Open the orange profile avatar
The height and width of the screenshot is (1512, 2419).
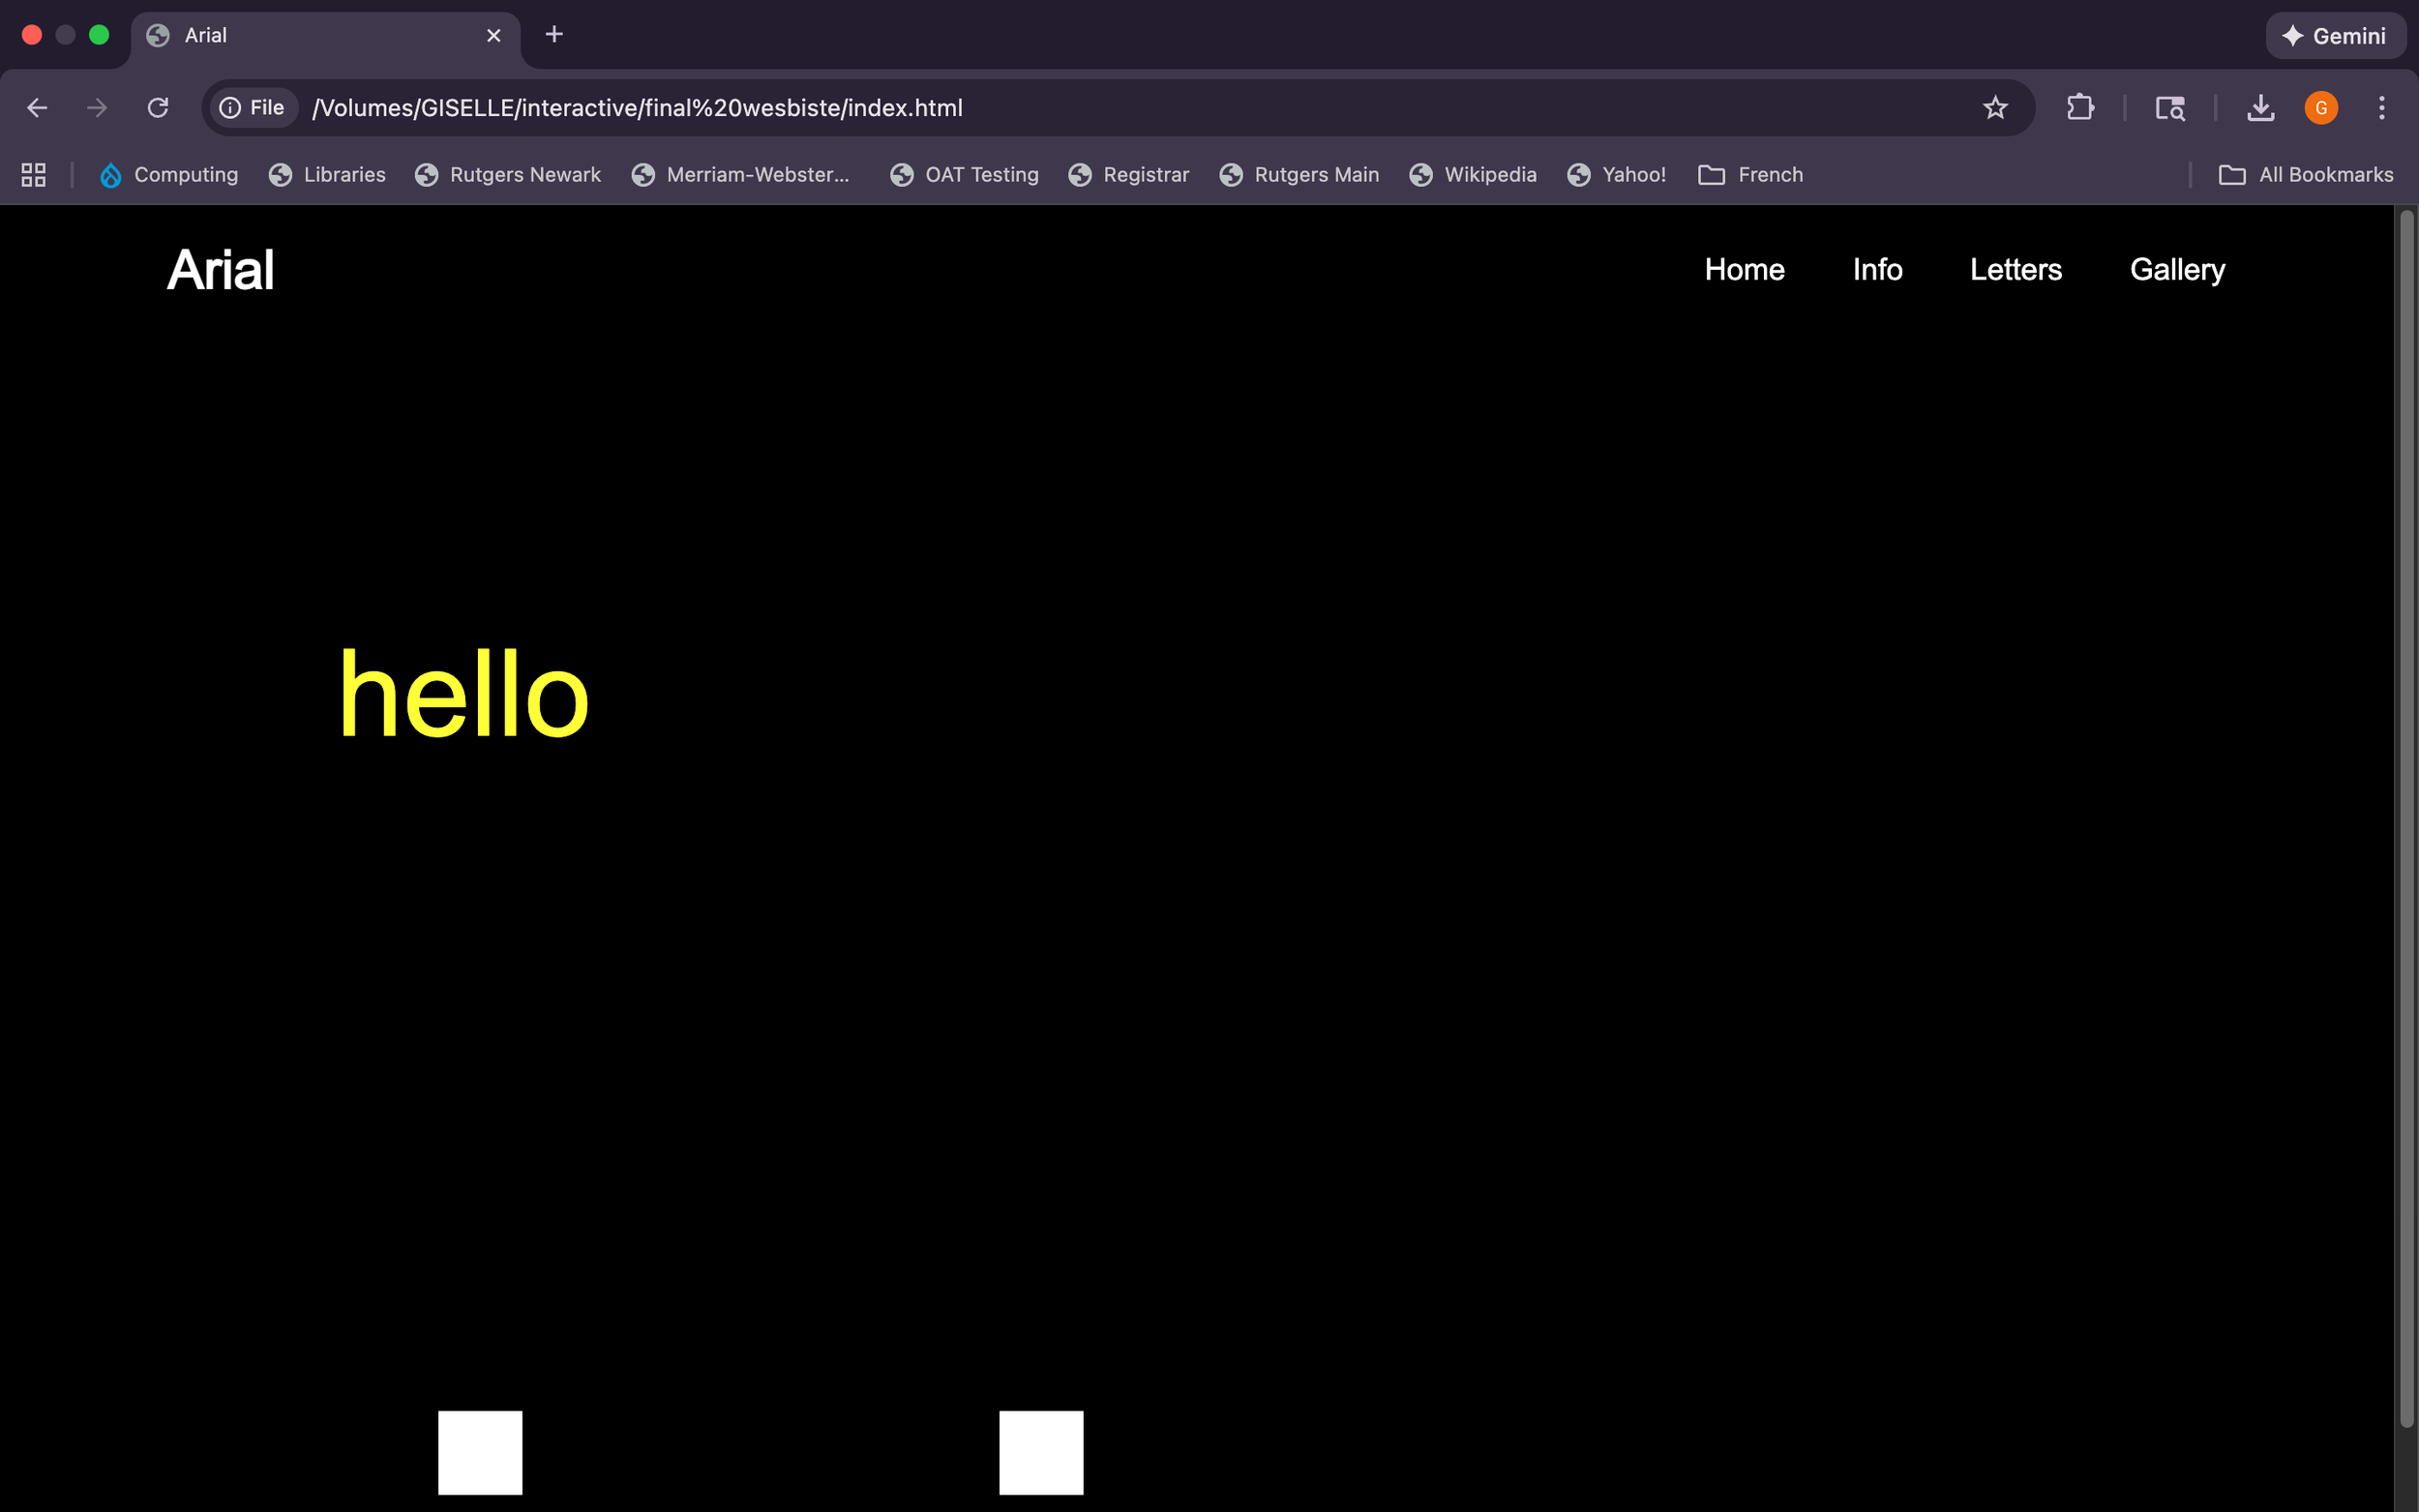(2321, 107)
